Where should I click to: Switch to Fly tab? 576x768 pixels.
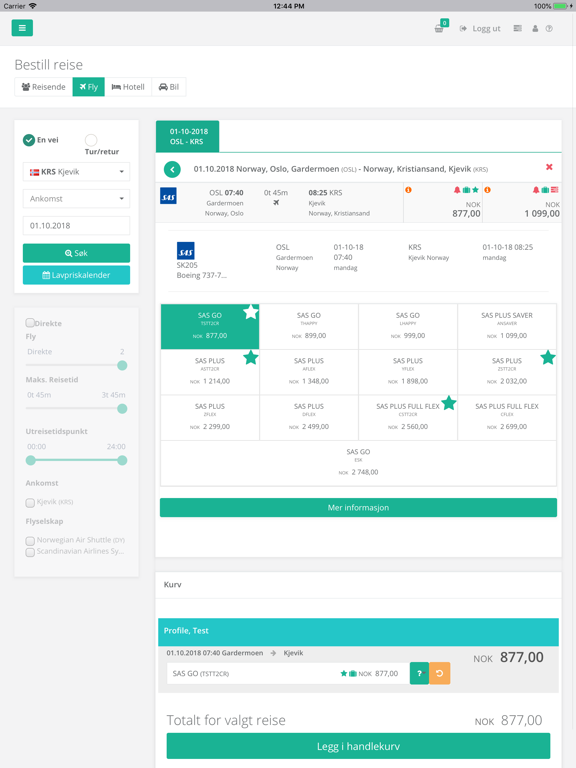coord(89,87)
